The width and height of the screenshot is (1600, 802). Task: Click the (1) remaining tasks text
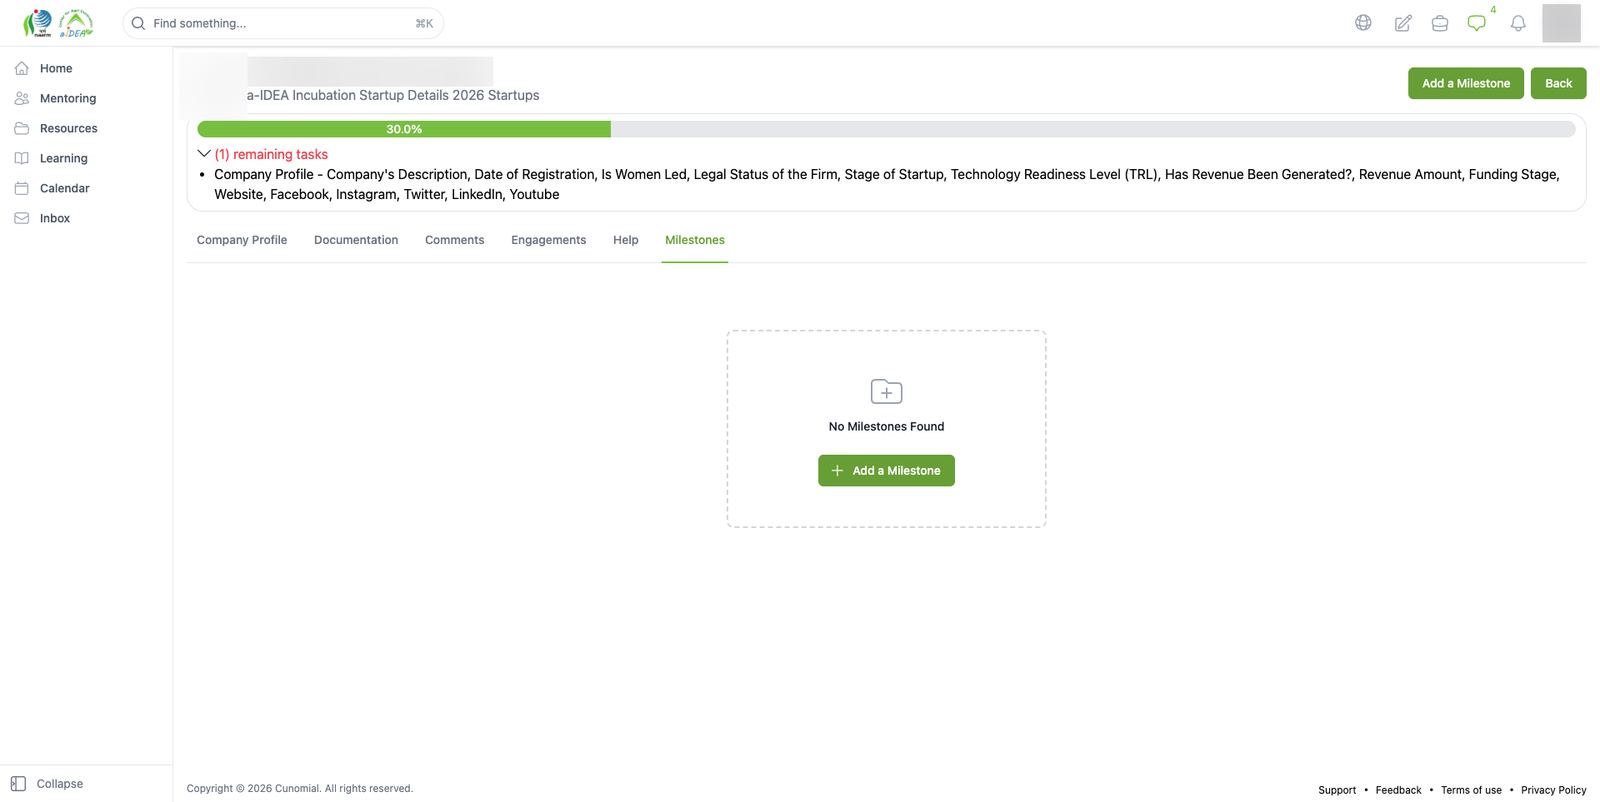[271, 154]
